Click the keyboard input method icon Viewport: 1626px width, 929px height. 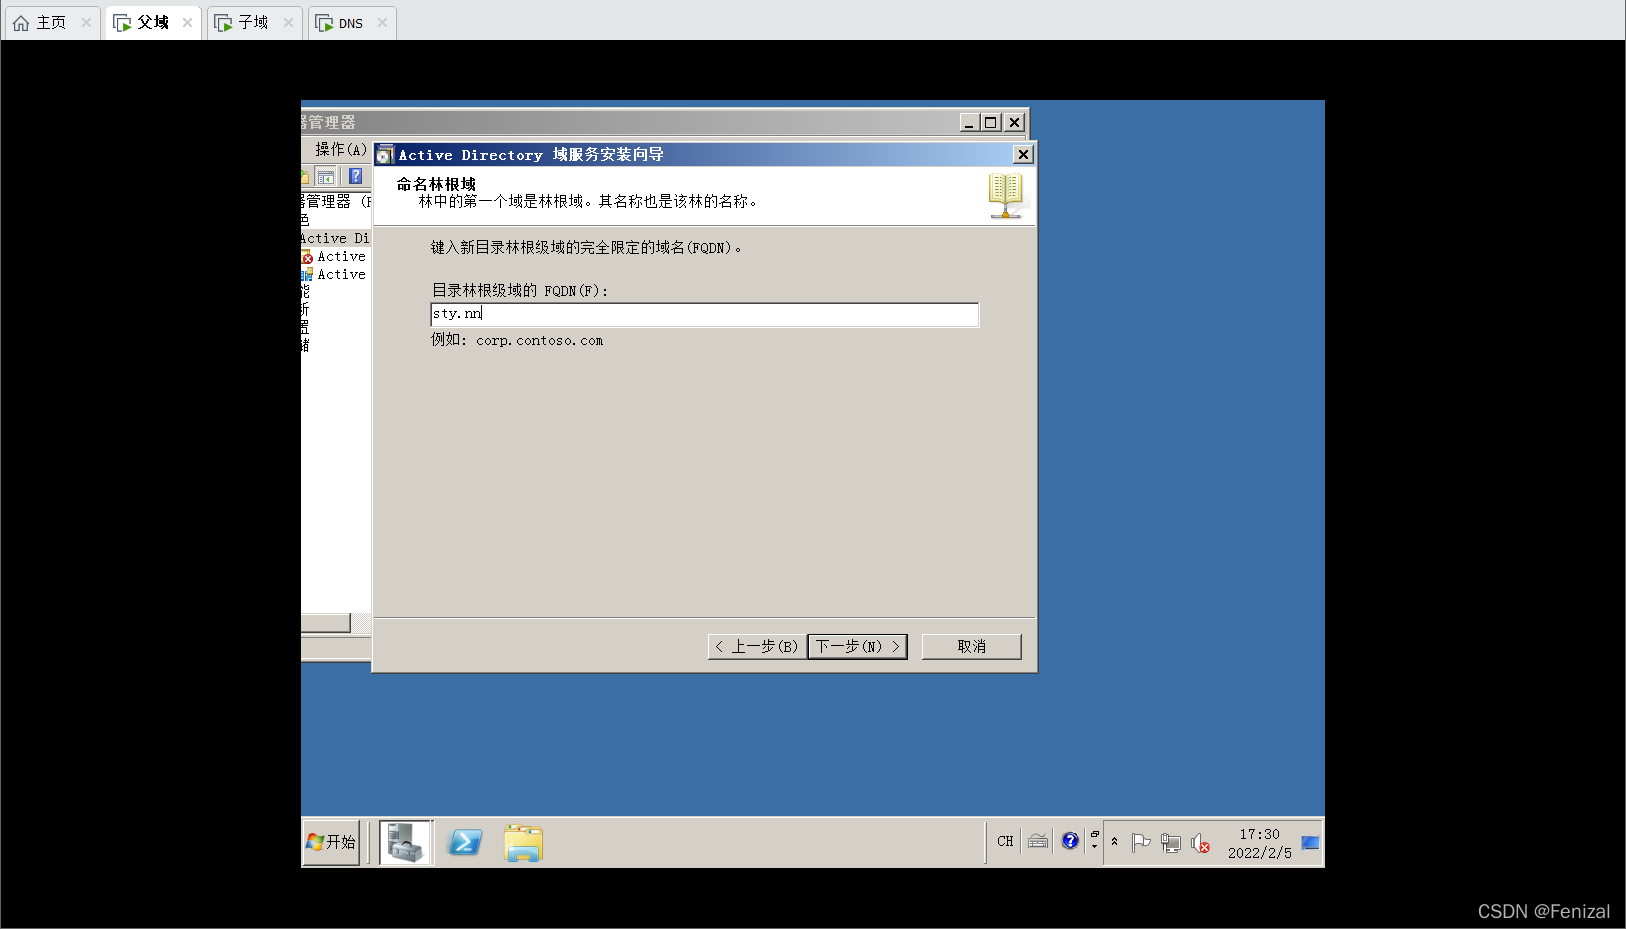(1038, 841)
